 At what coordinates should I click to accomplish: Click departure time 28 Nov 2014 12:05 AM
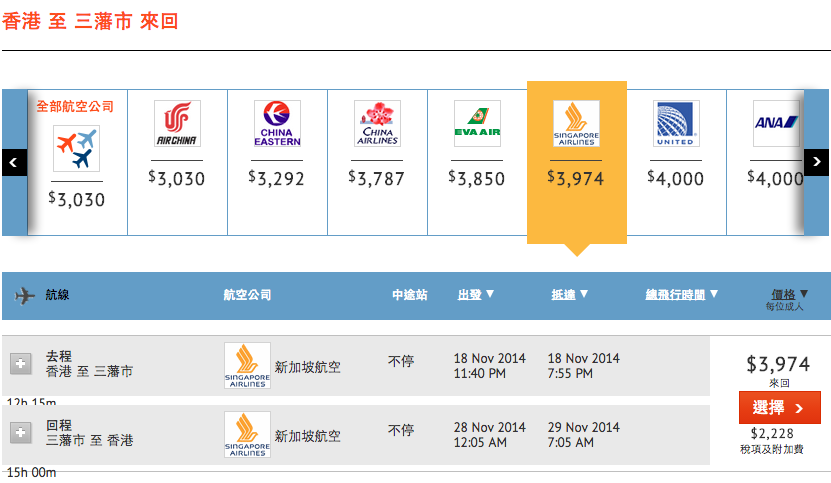[490, 435]
